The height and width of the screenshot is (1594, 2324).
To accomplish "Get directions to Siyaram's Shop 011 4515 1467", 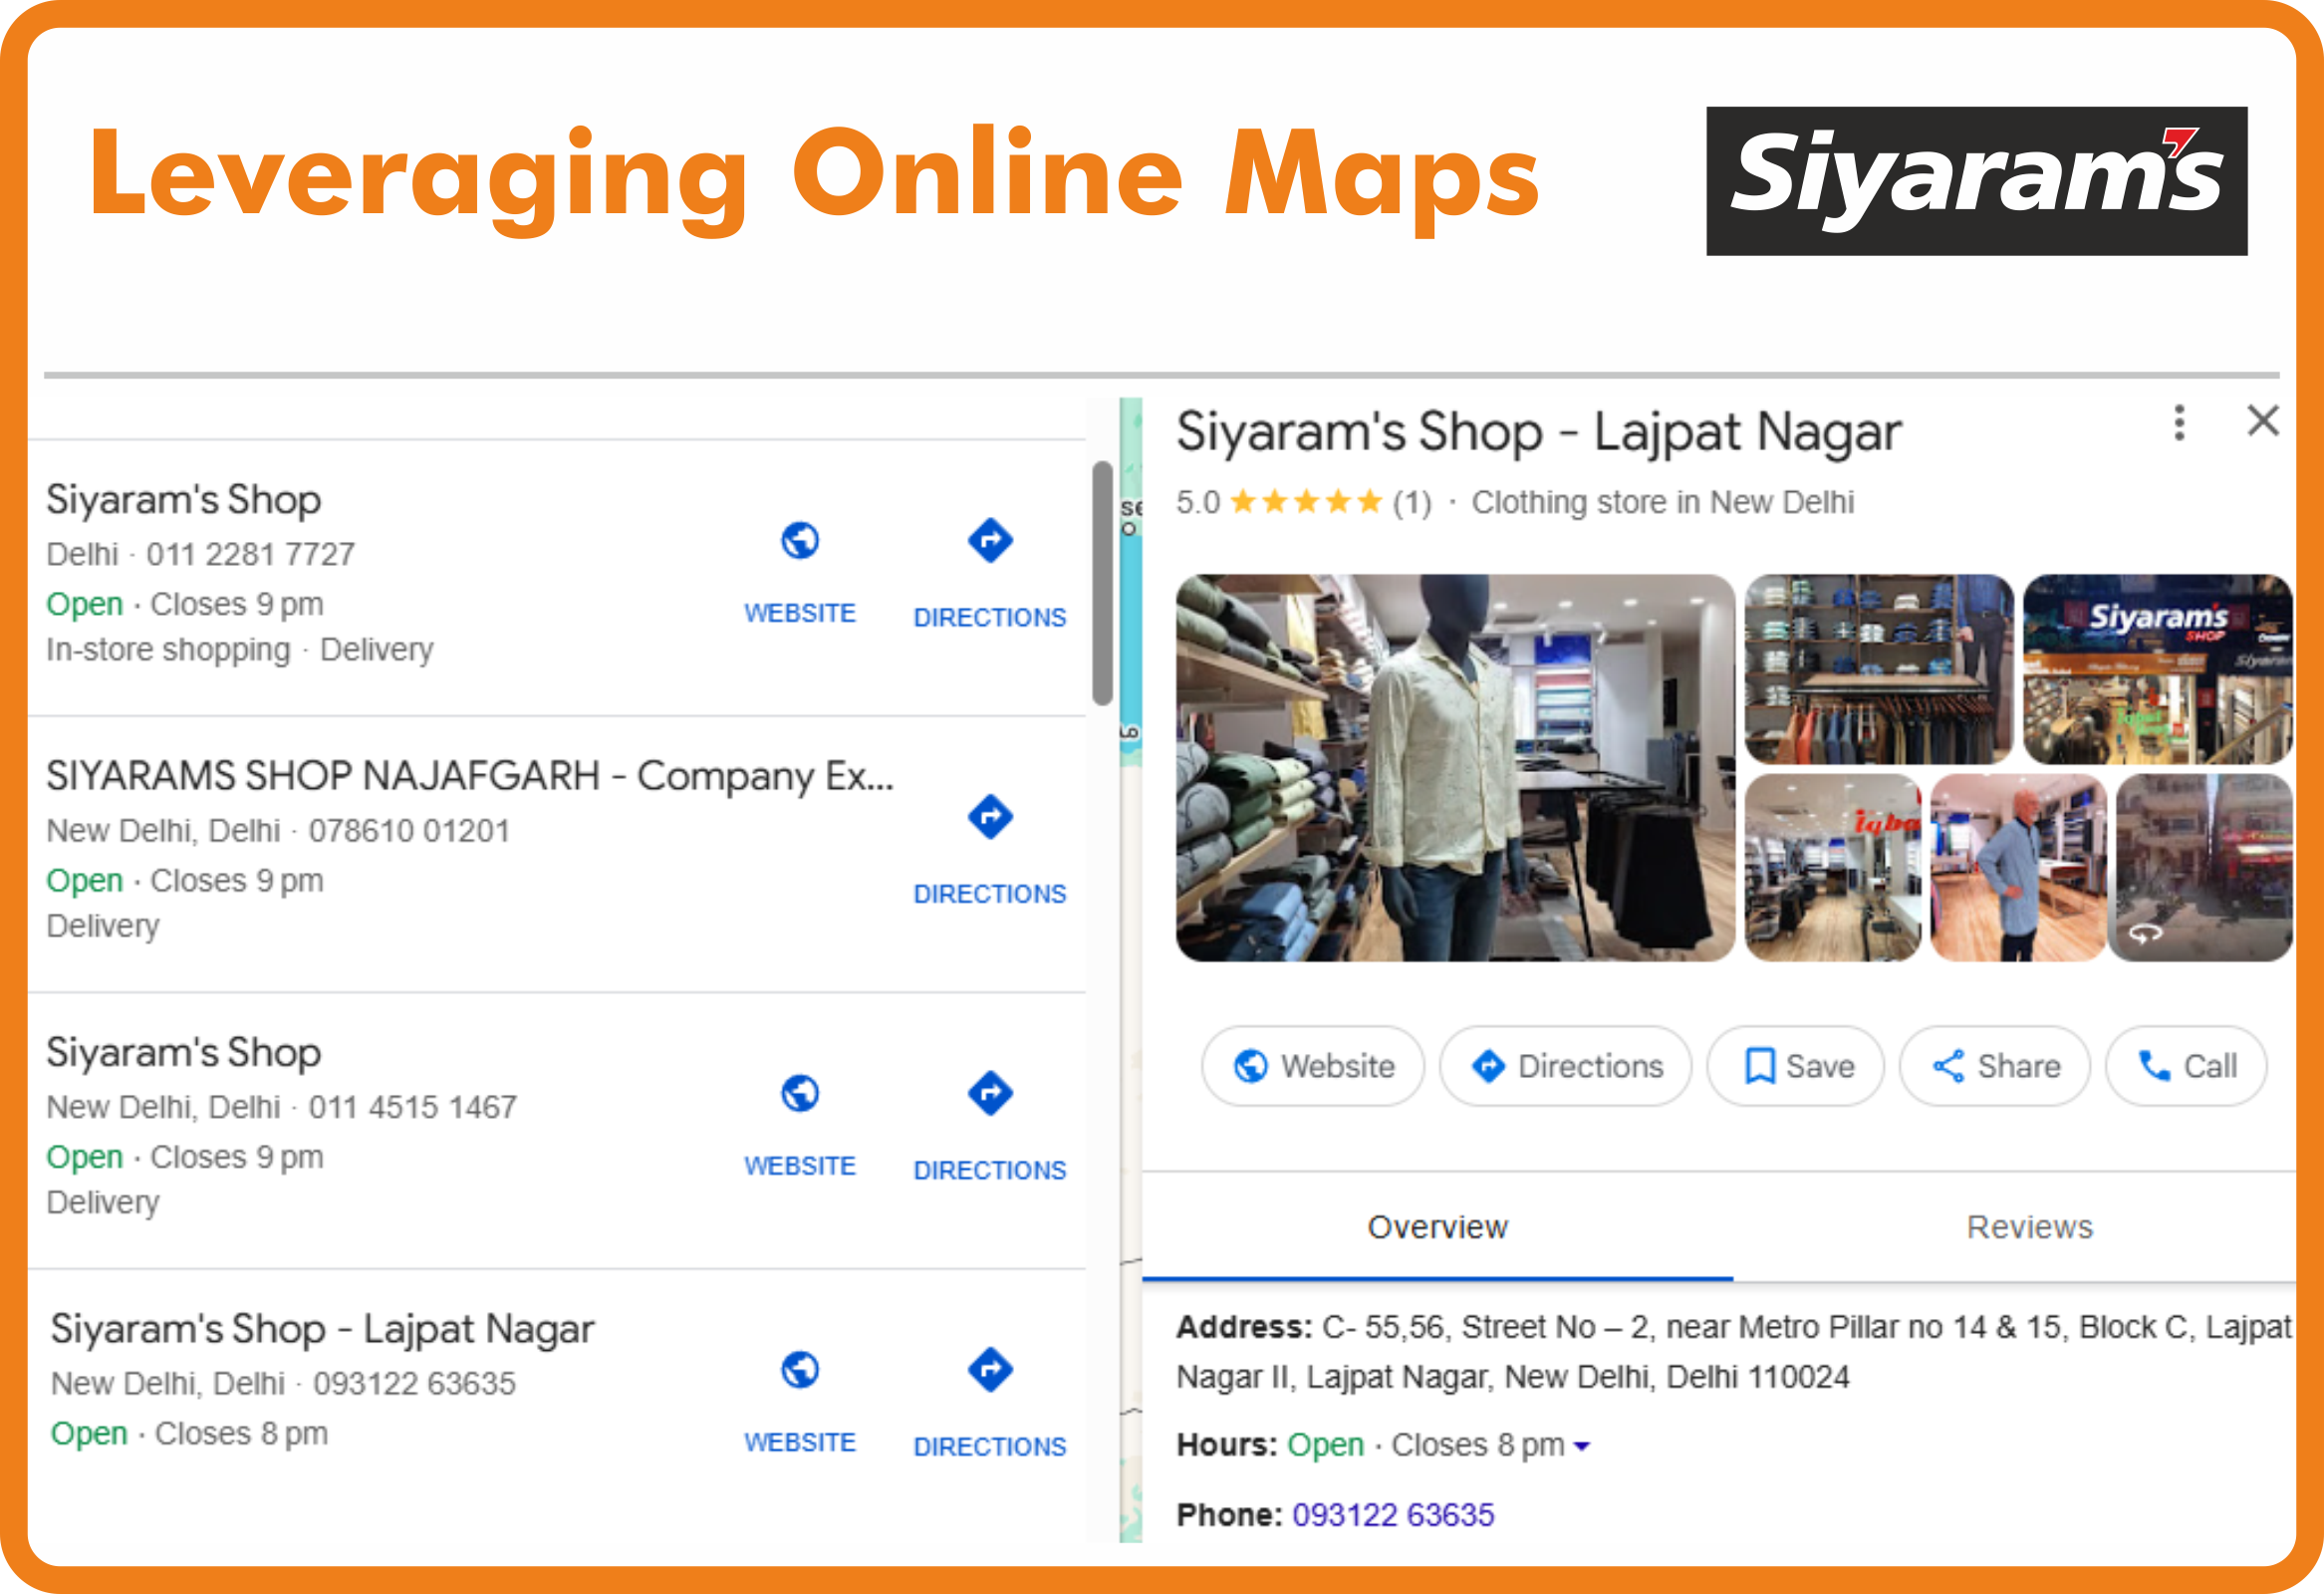I will [989, 1127].
